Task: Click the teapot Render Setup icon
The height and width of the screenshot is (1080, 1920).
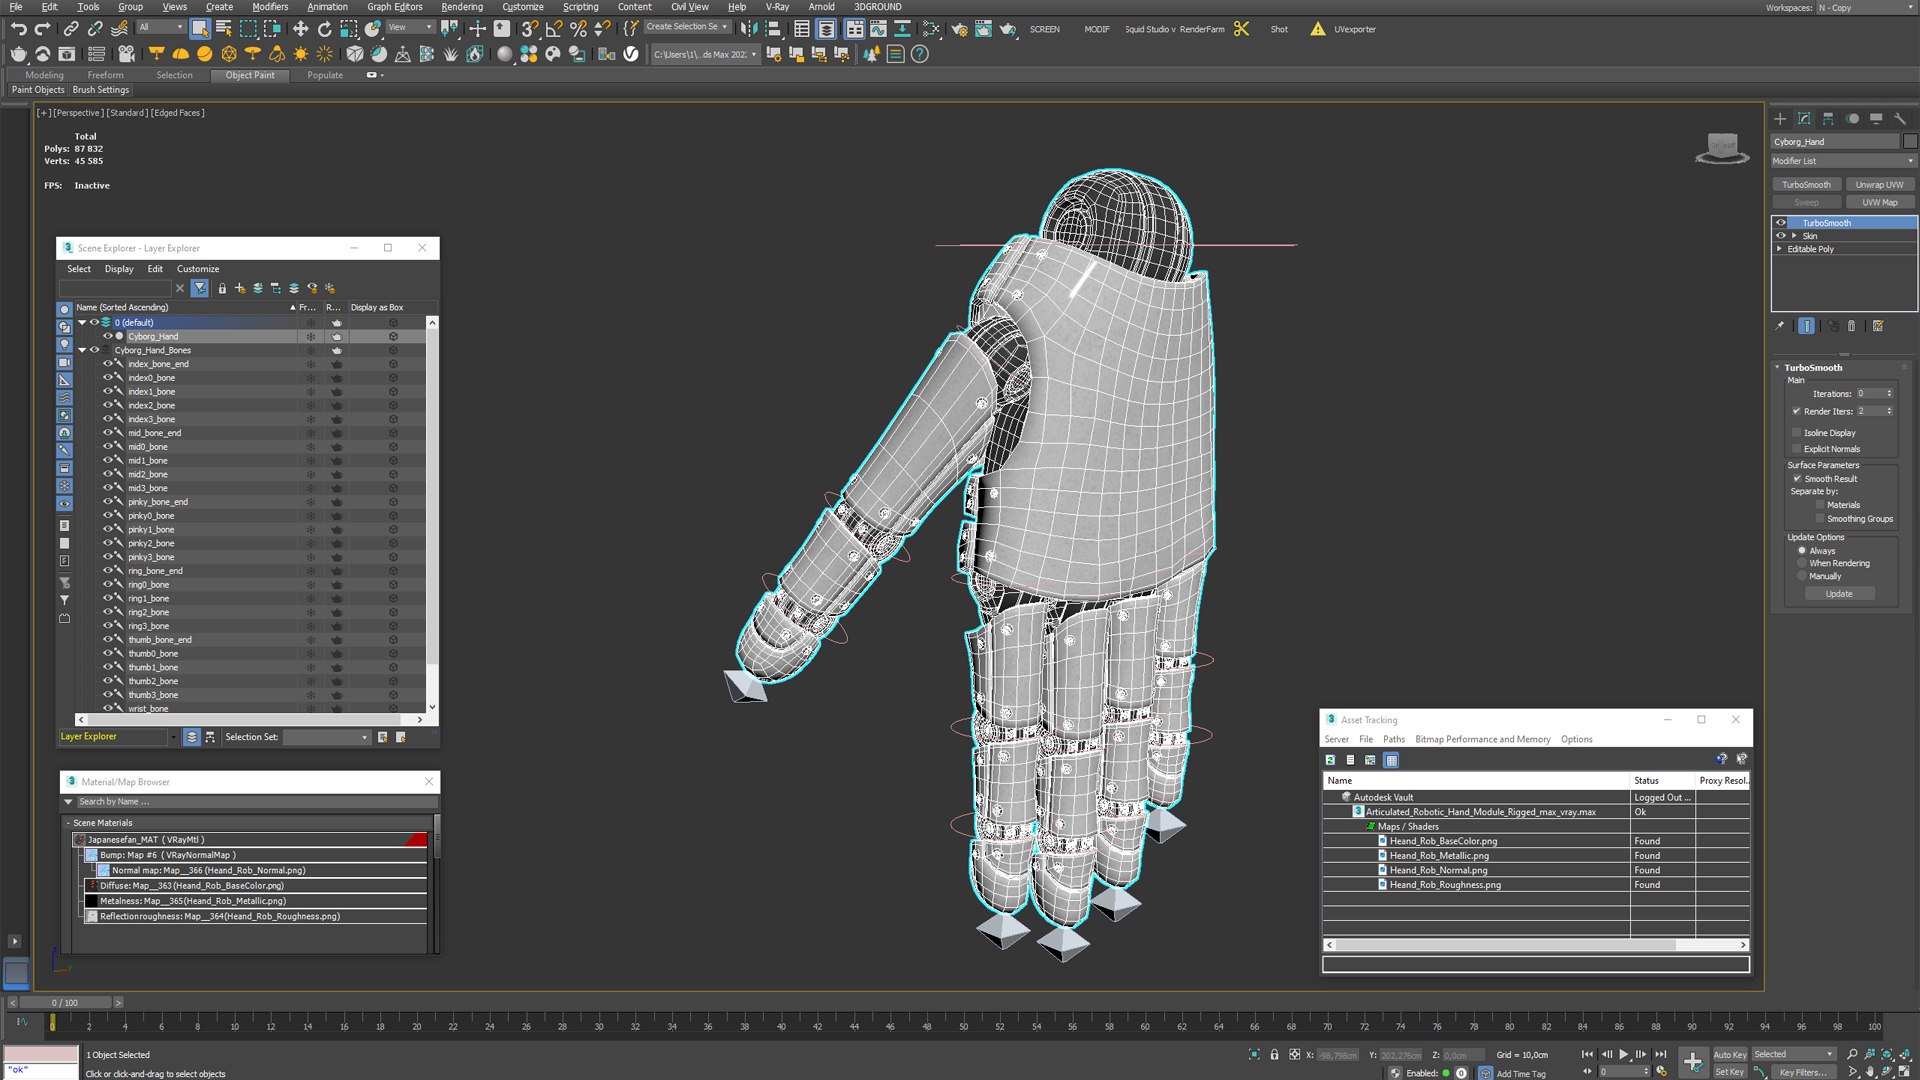Action: (960, 29)
